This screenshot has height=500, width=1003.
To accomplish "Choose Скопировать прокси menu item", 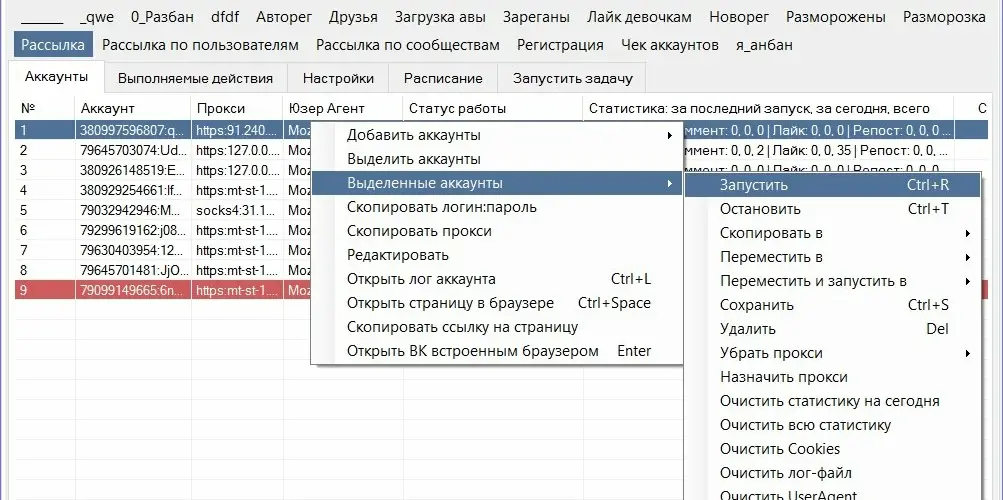I will pyautogui.click(x=497, y=231).
